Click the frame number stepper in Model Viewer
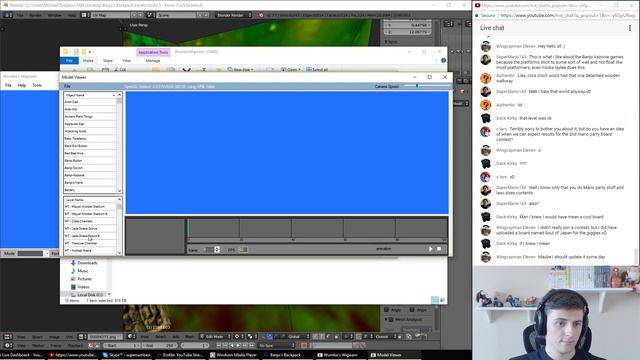Image resolution: width=640 pixels, height=360 pixels. (217, 249)
